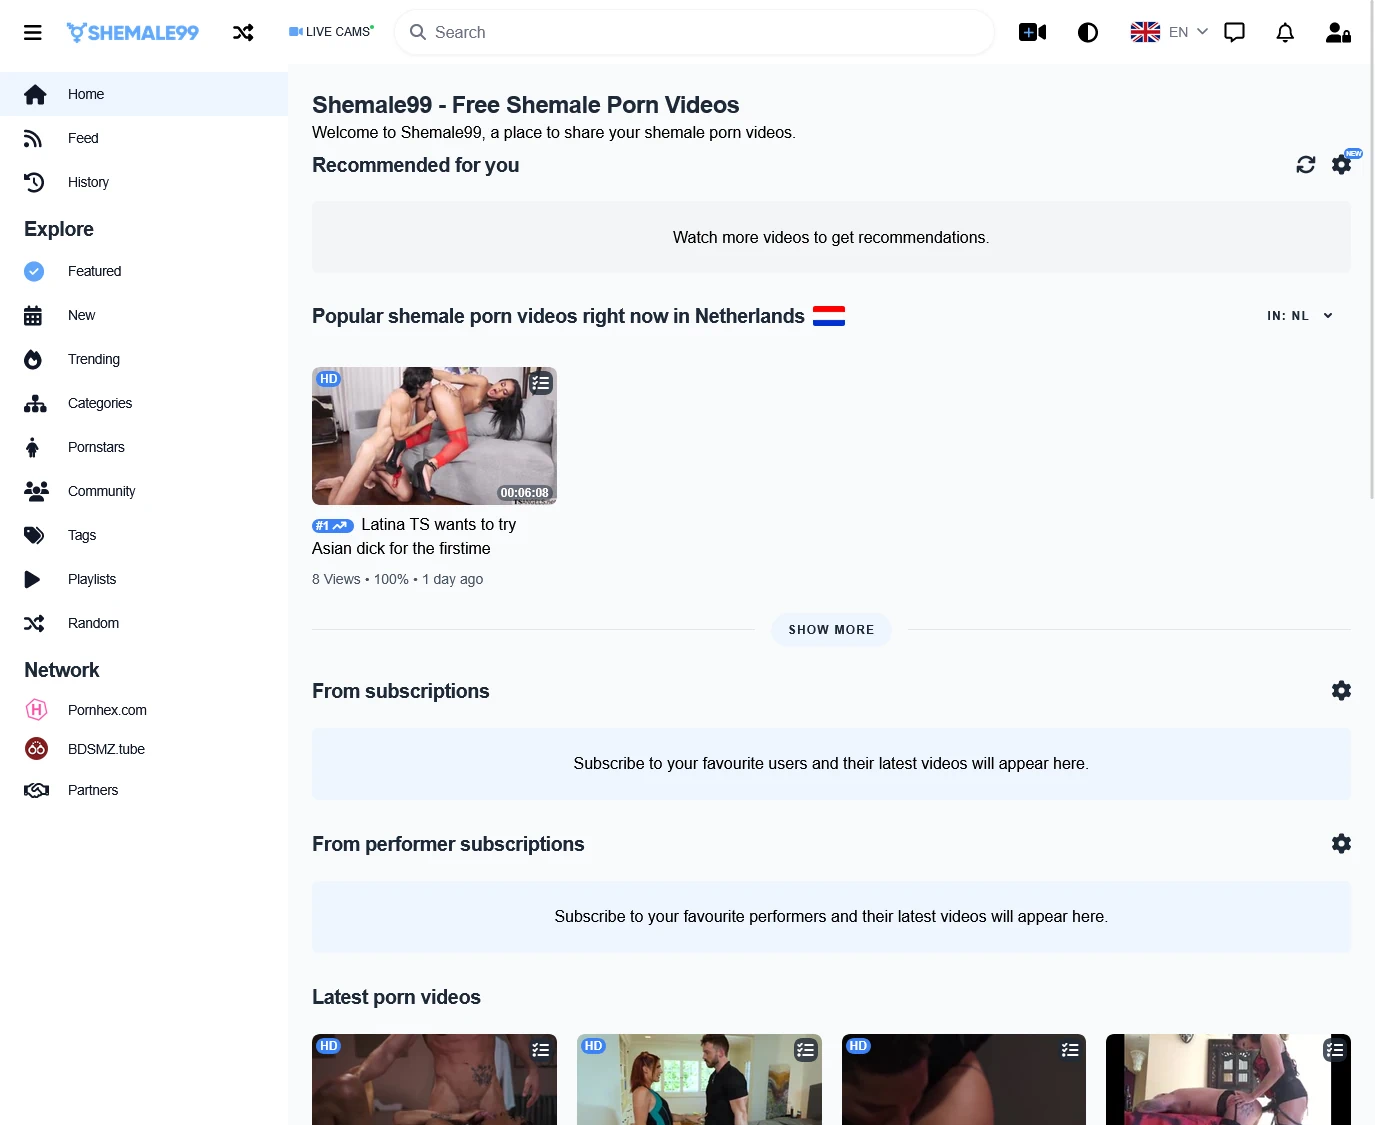Visit Pornhex.com network link
1375x1125 pixels.
pos(144,710)
